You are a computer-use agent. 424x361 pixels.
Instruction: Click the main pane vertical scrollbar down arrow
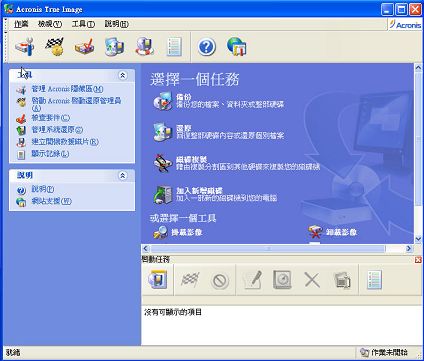click(418, 239)
